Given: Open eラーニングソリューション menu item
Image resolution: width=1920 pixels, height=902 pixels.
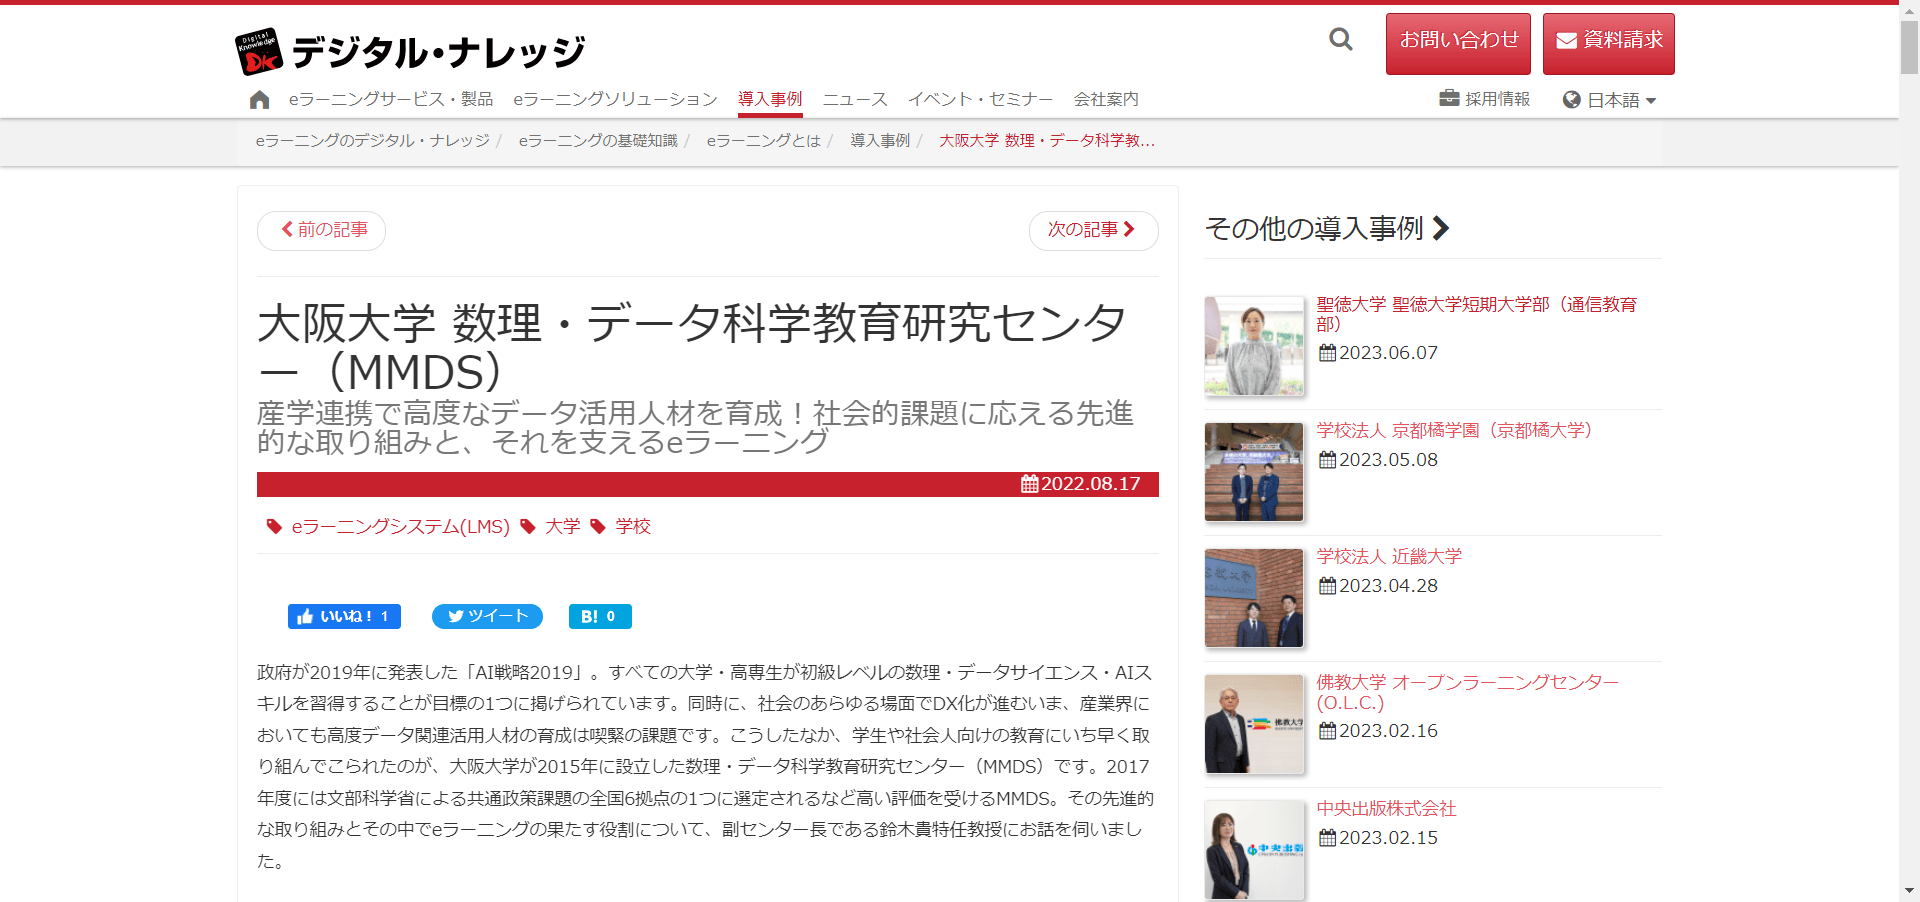Looking at the screenshot, I should coord(615,99).
